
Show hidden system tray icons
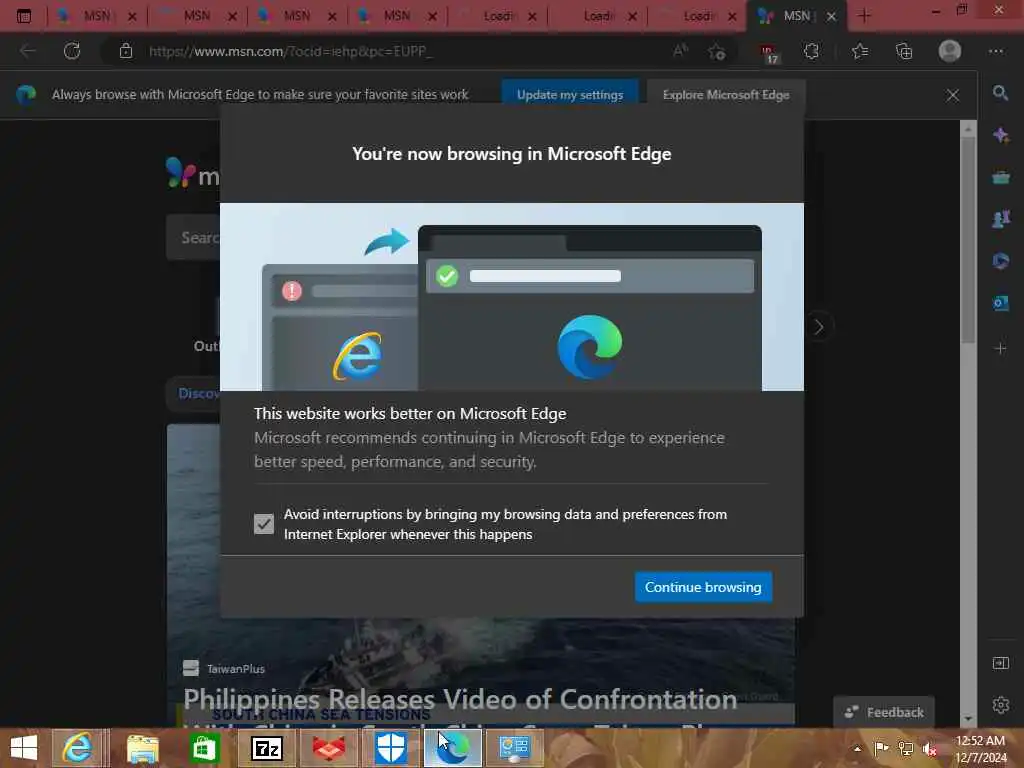pos(857,749)
